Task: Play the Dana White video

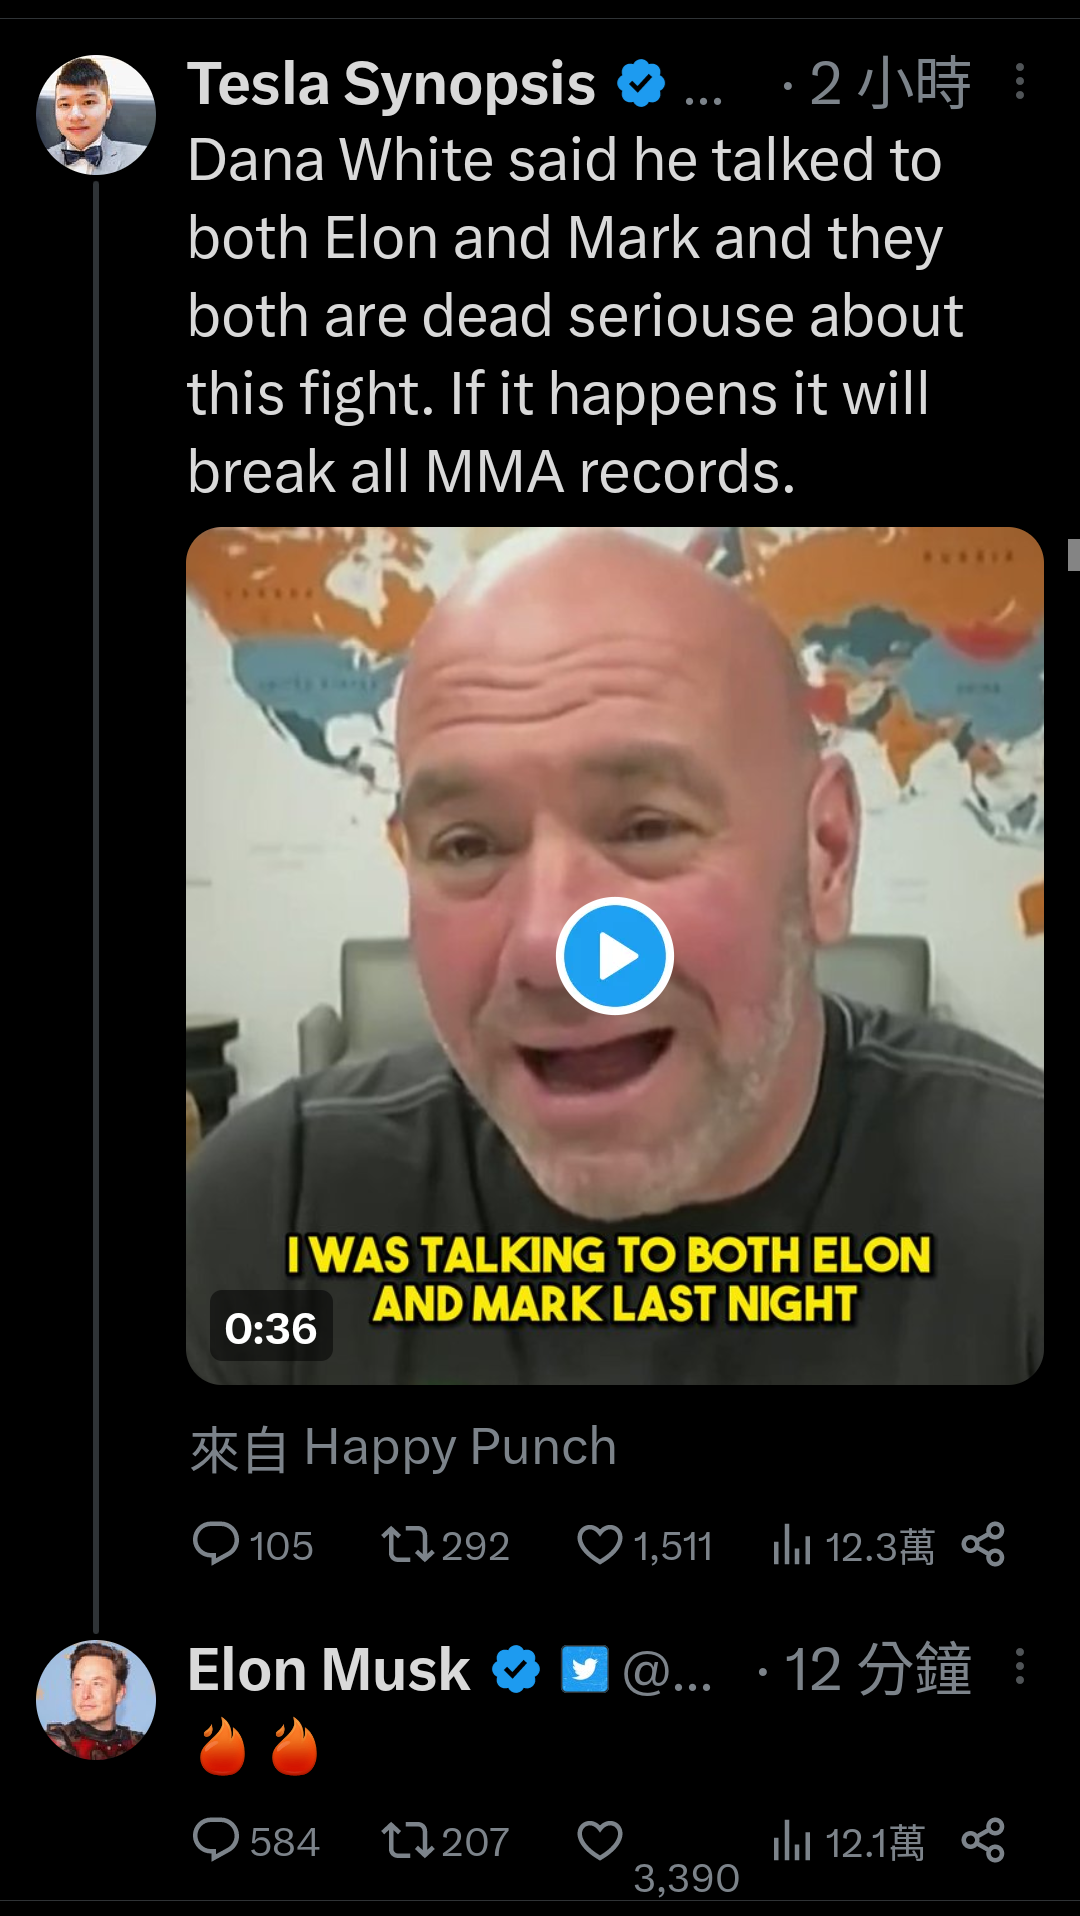Action: click(614, 956)
